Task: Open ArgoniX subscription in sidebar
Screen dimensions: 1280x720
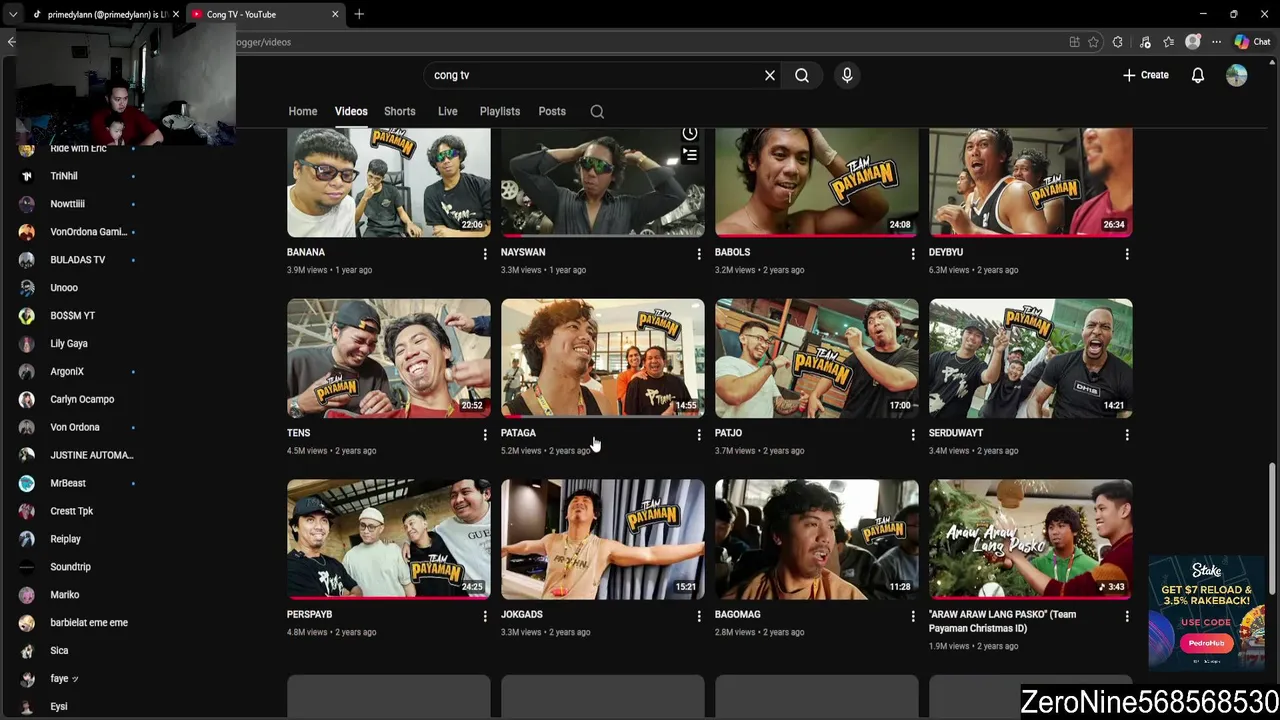Action: (67, 371)
